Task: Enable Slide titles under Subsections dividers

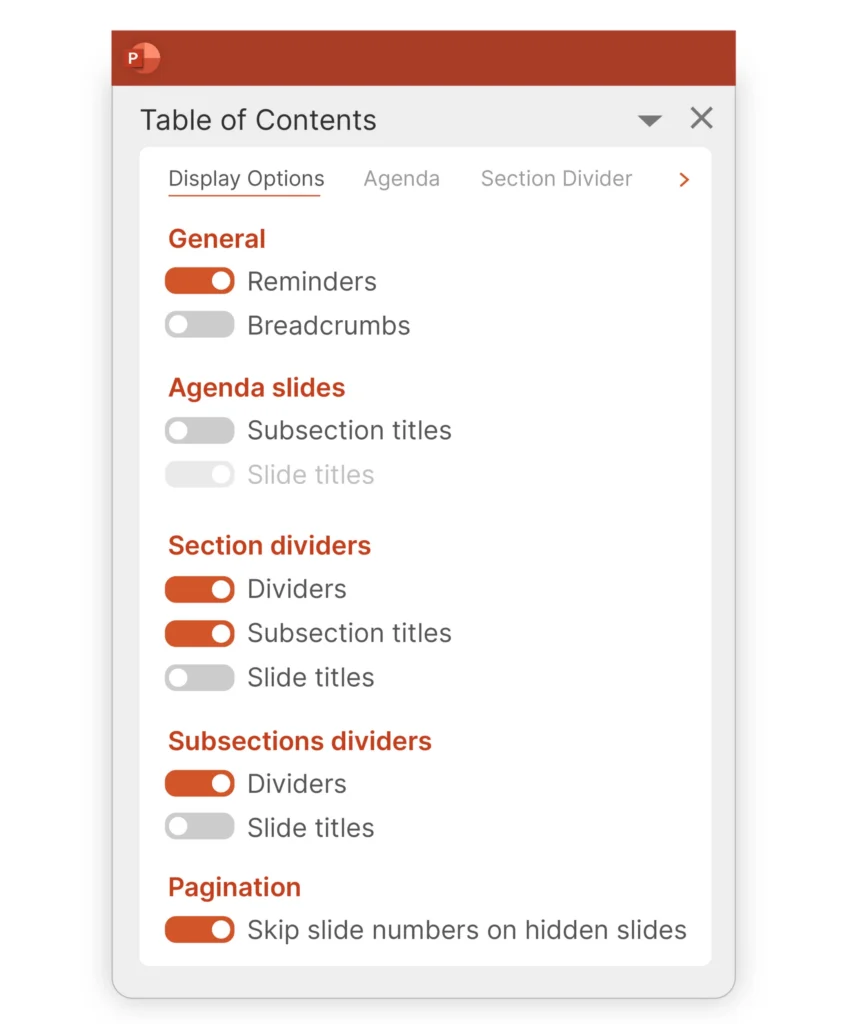Action: point(199,827)
